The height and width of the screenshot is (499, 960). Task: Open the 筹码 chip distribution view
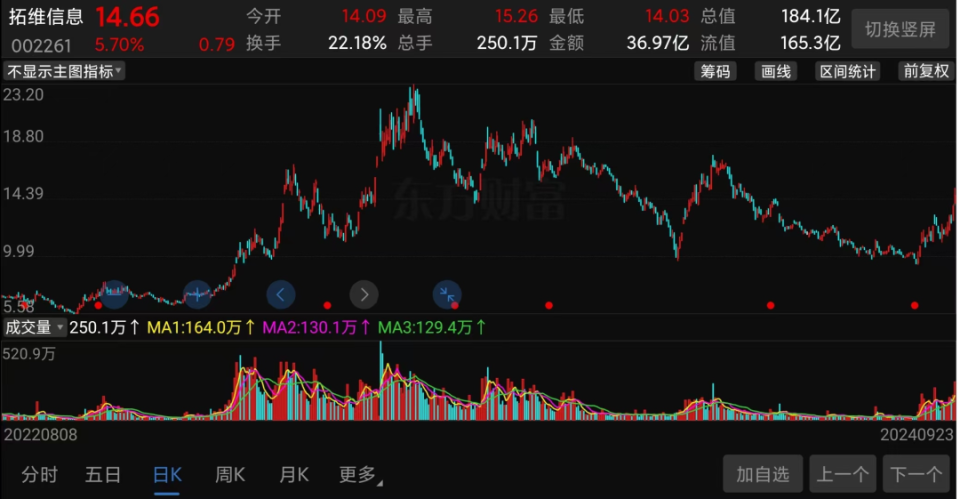pos(715,72)
